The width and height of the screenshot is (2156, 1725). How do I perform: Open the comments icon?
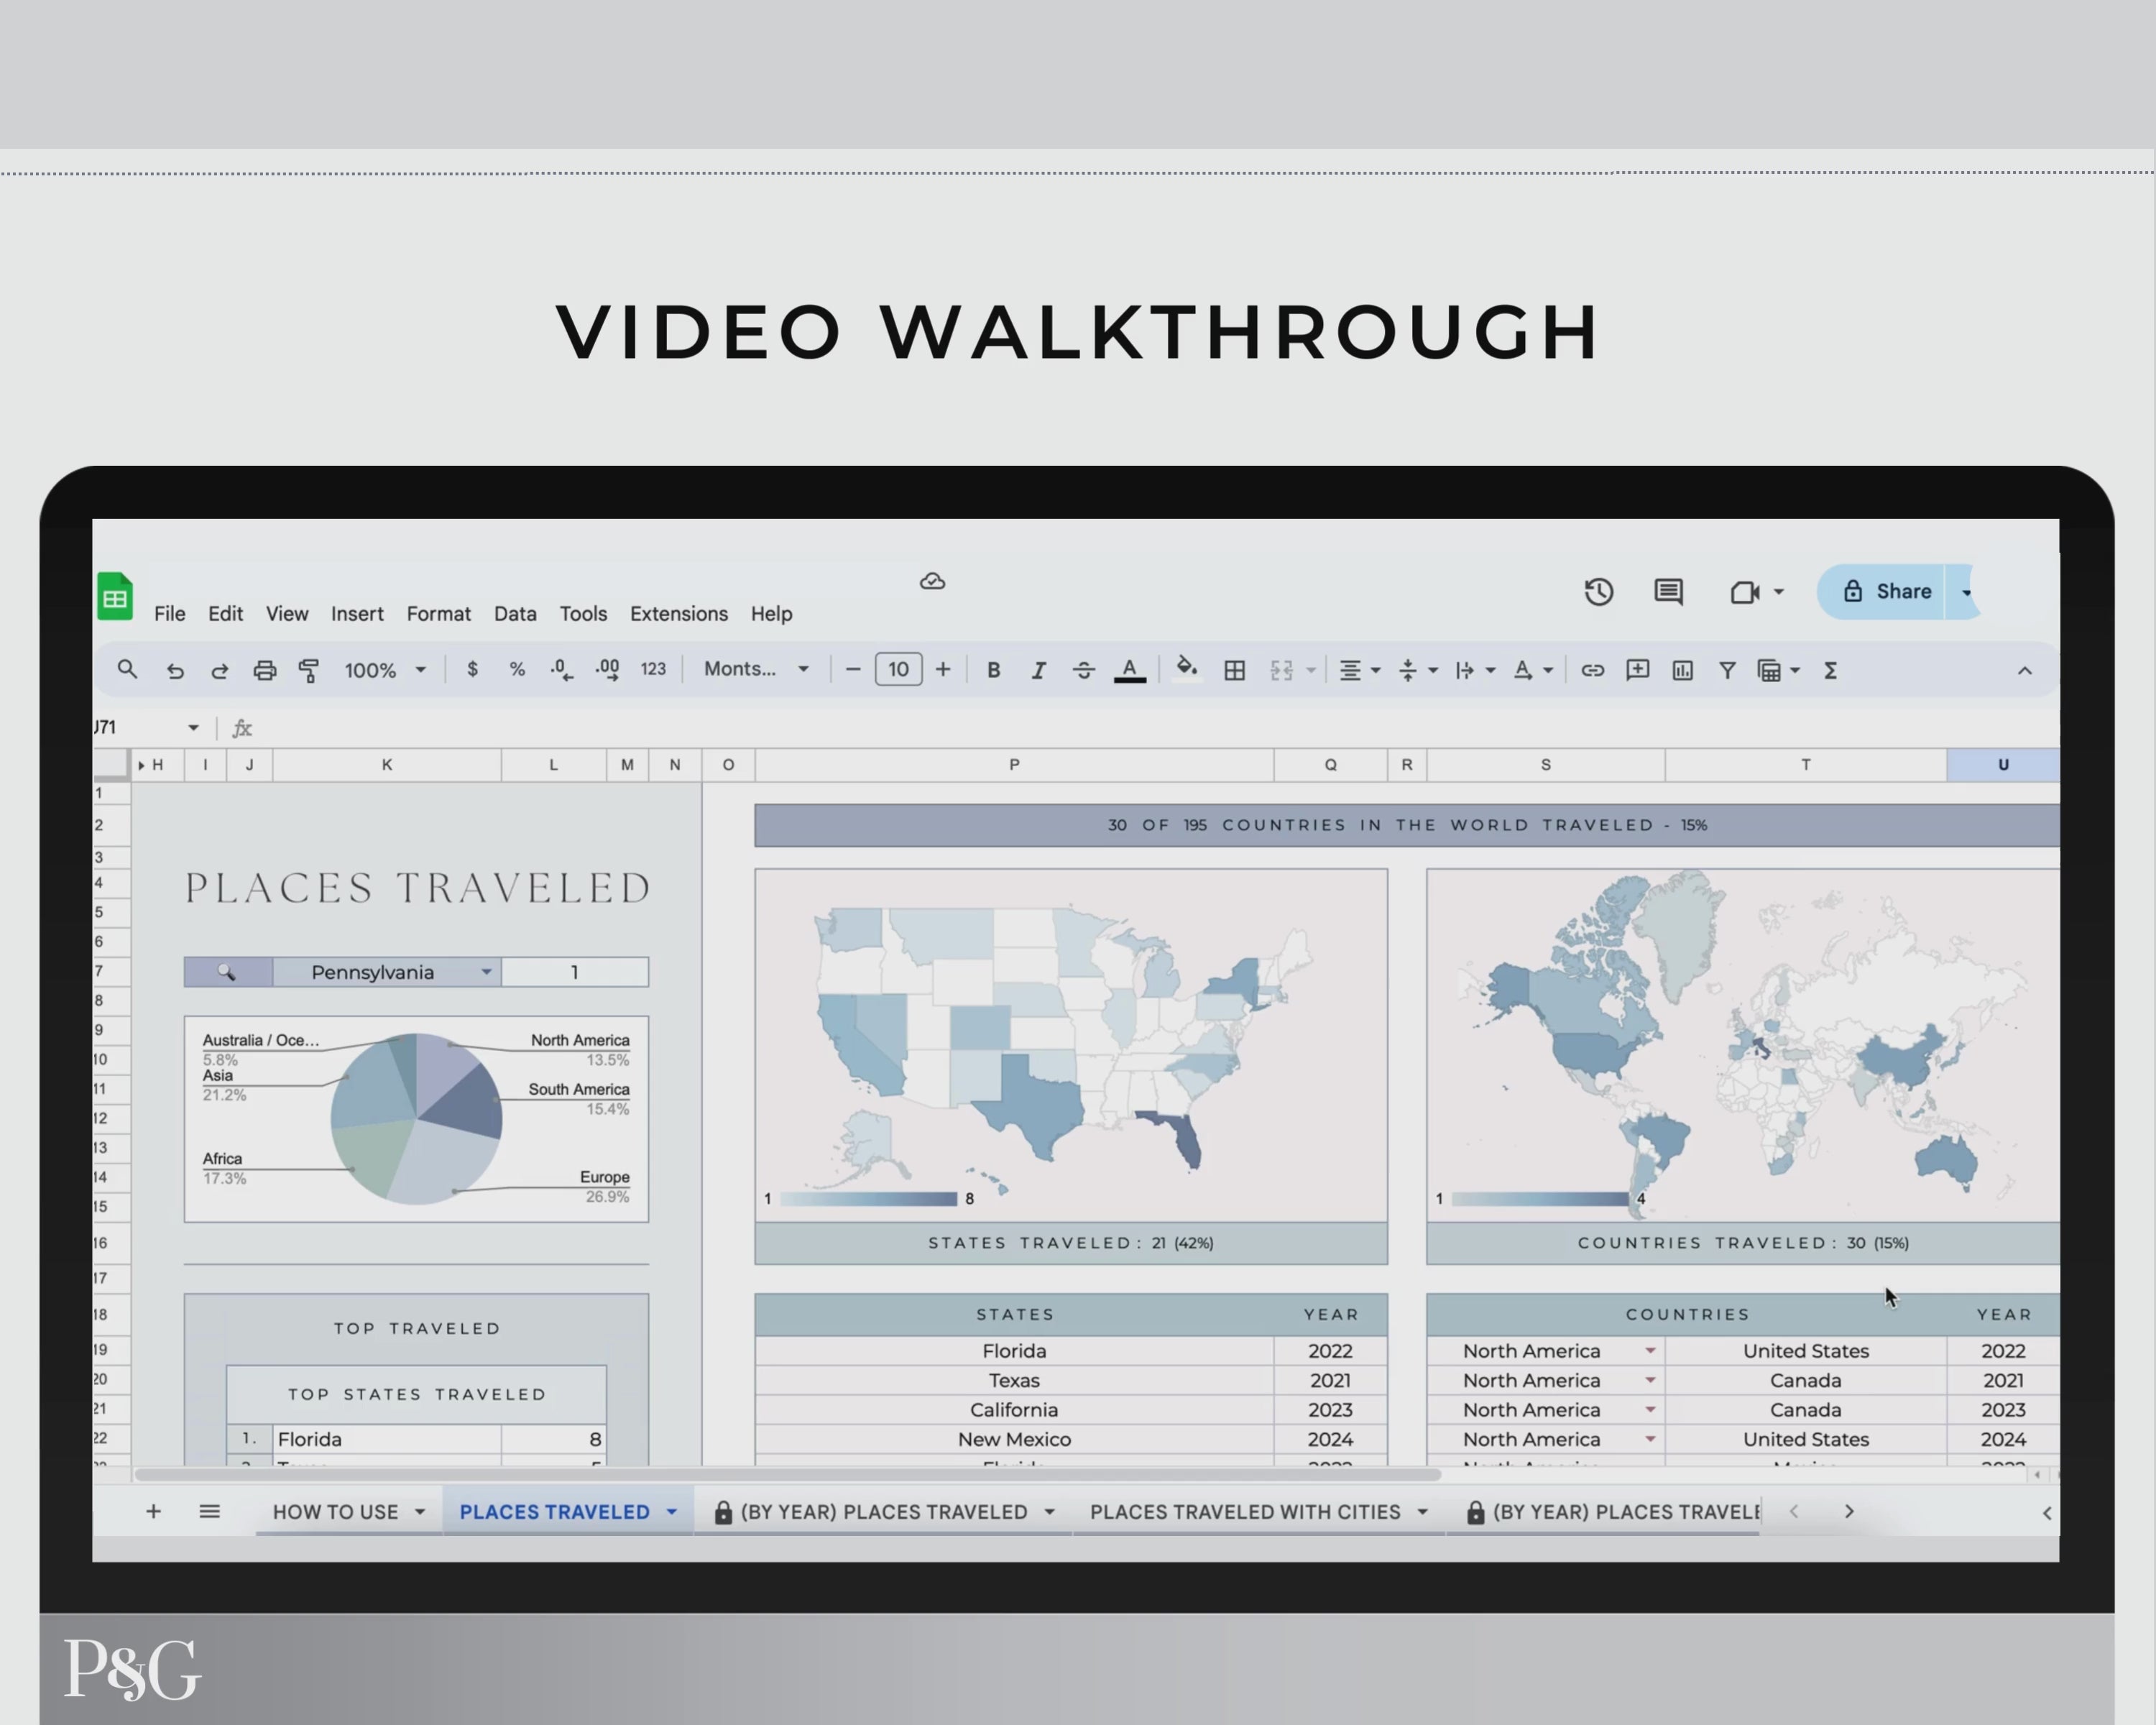coord(1668,592)
